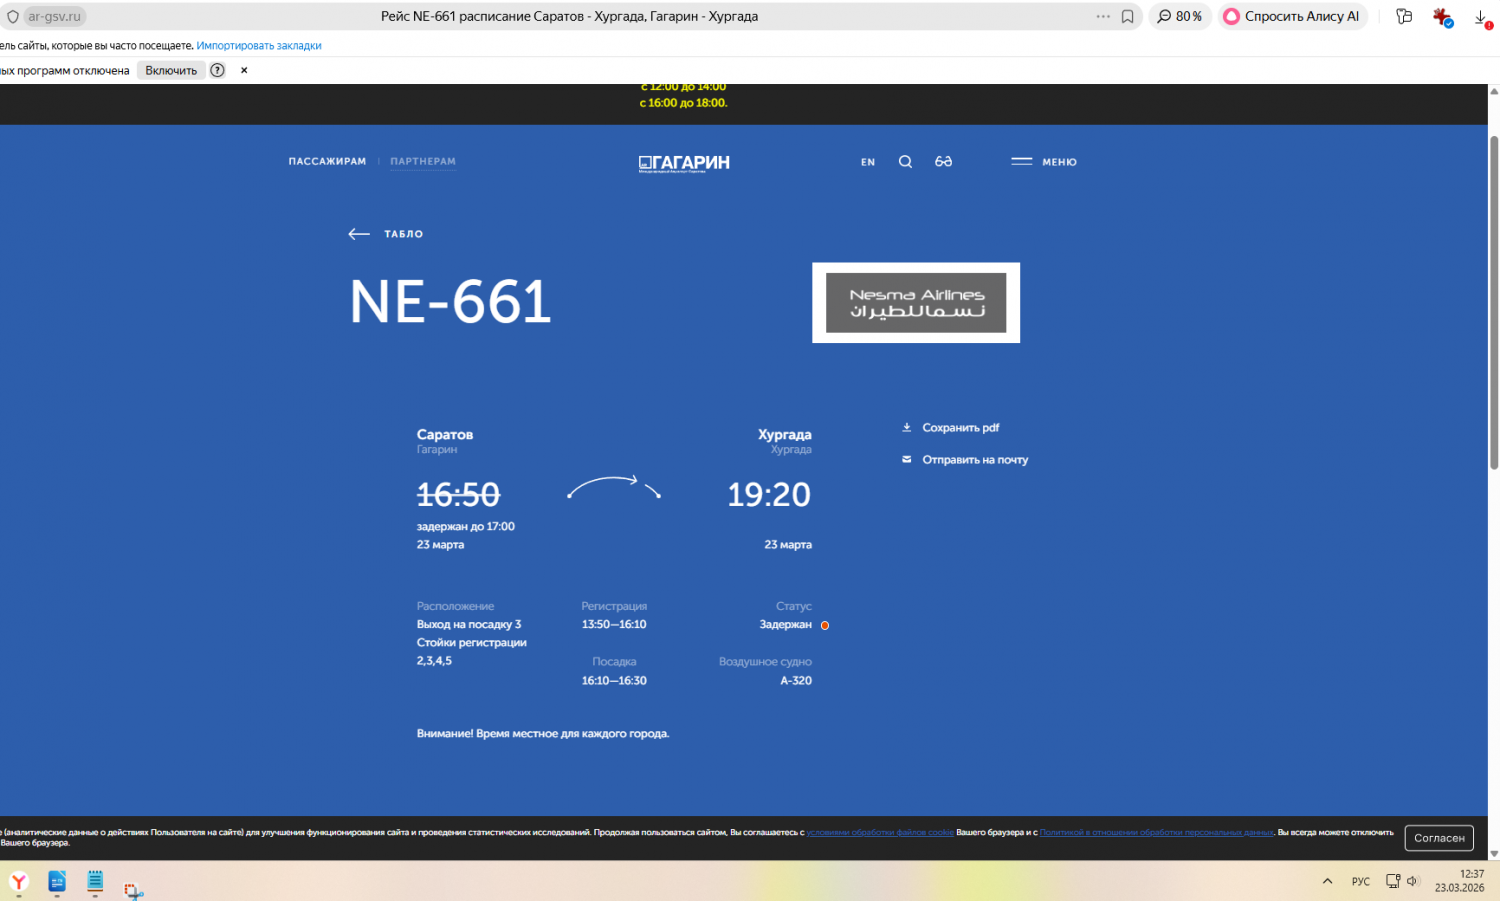Click the Yandex Browser taskbar icon
Viewport: 1500px width, 901px height.
pos(19,882)
